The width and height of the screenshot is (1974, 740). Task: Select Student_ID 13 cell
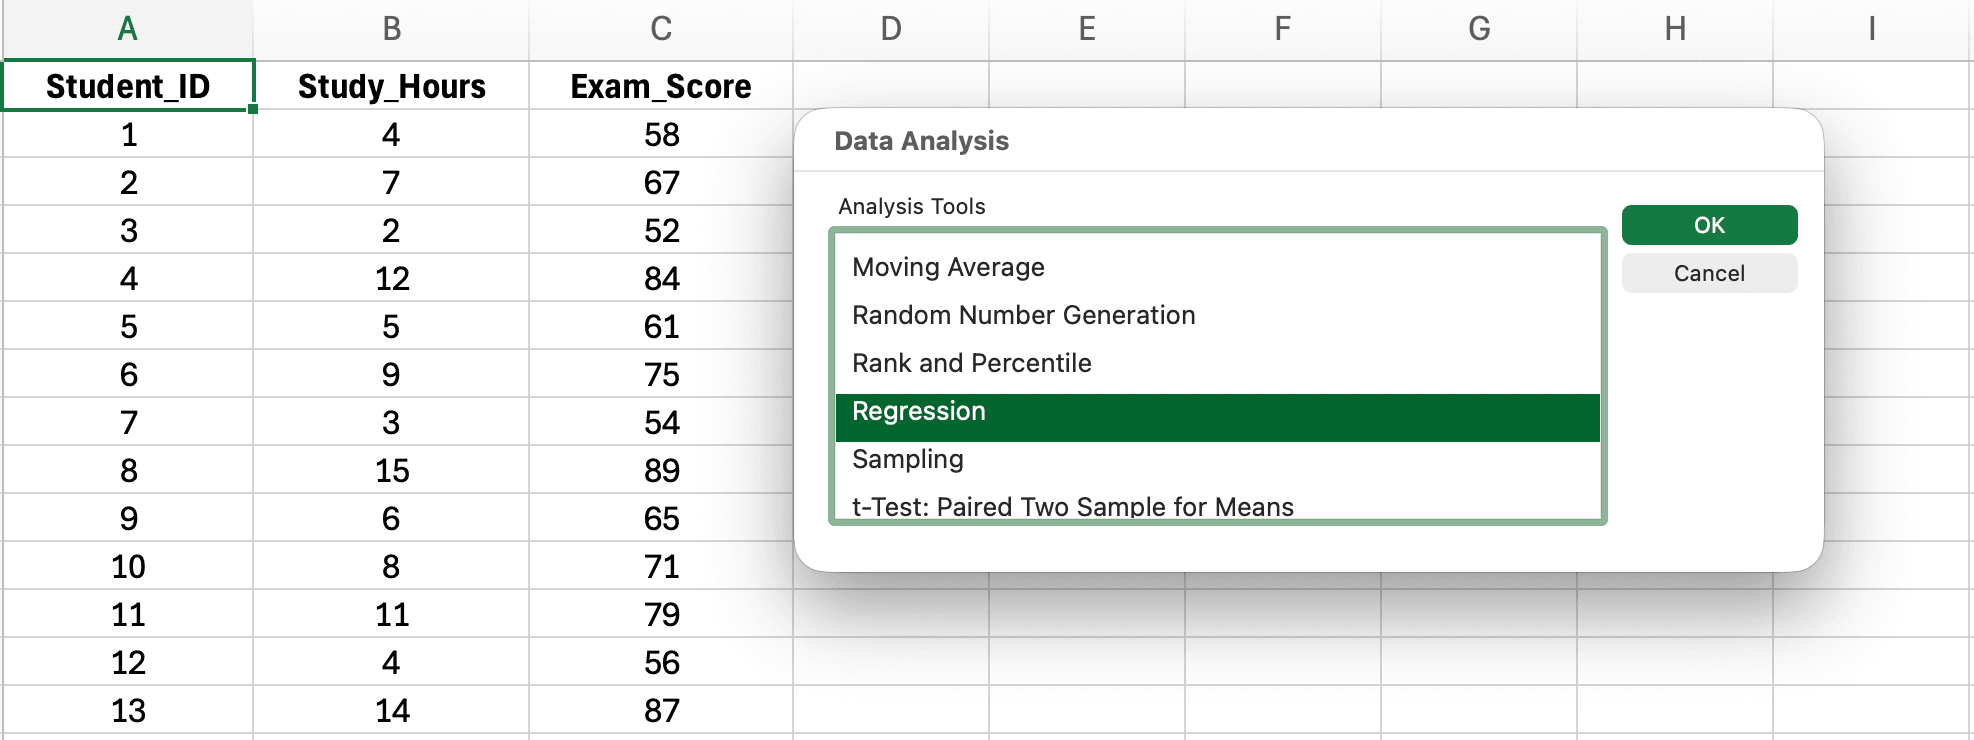[x=128, y=710]
